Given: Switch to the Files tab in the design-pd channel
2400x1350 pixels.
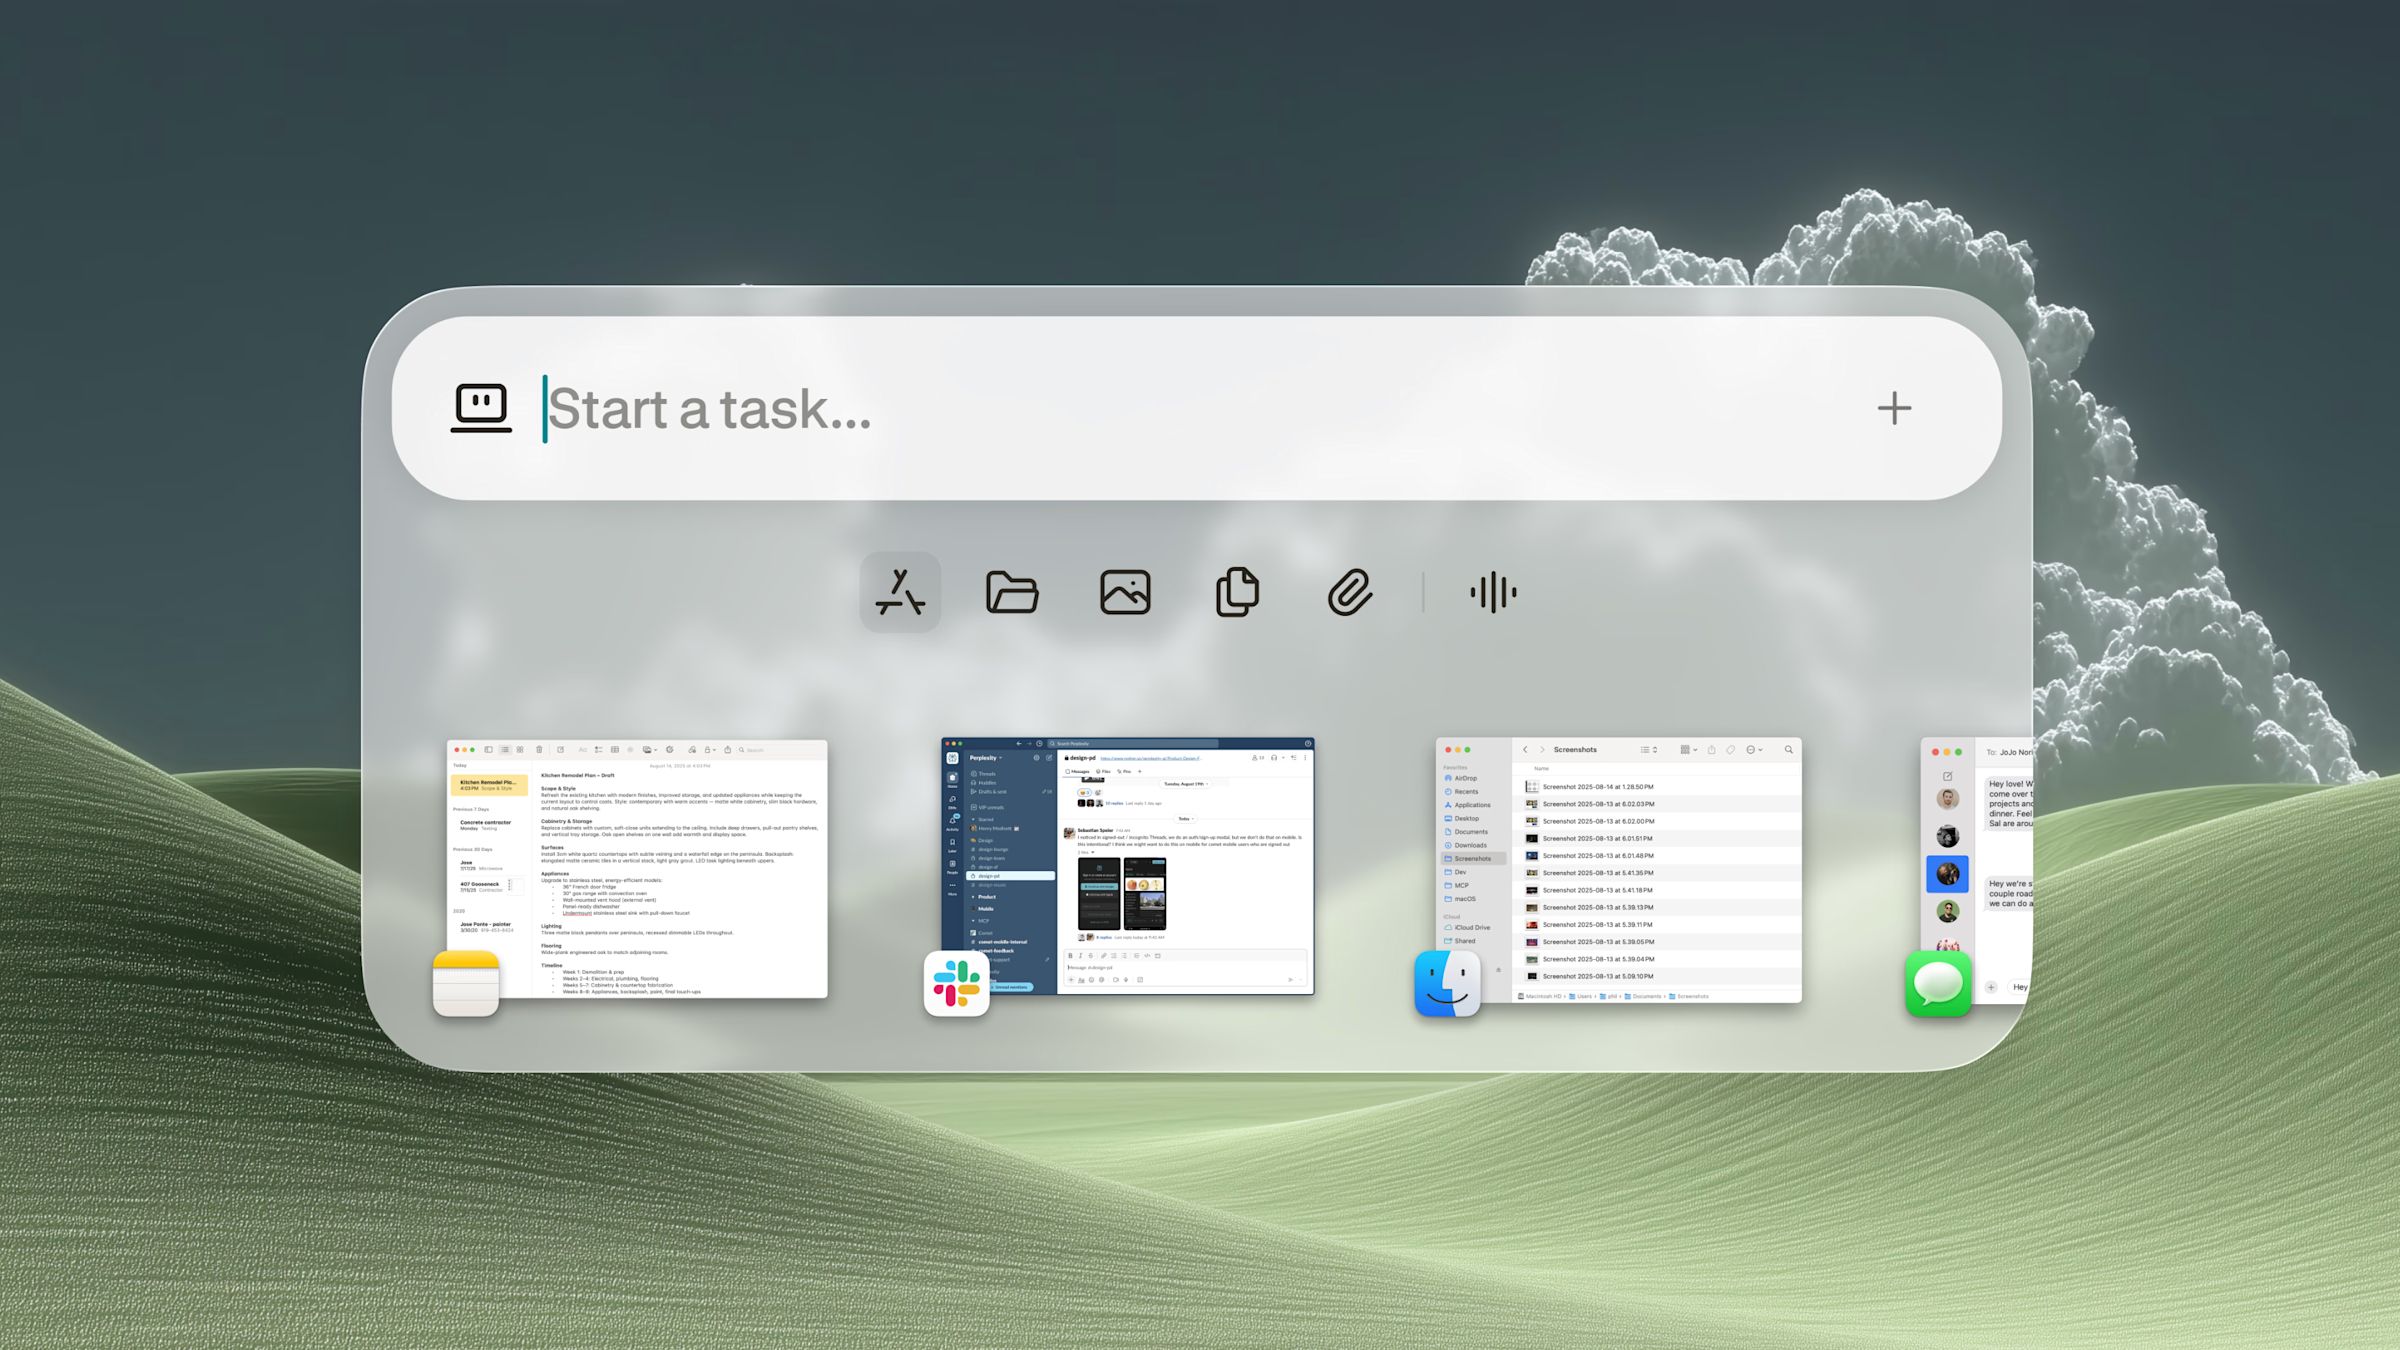Looking at the screenshot, I should point(1103,771).
